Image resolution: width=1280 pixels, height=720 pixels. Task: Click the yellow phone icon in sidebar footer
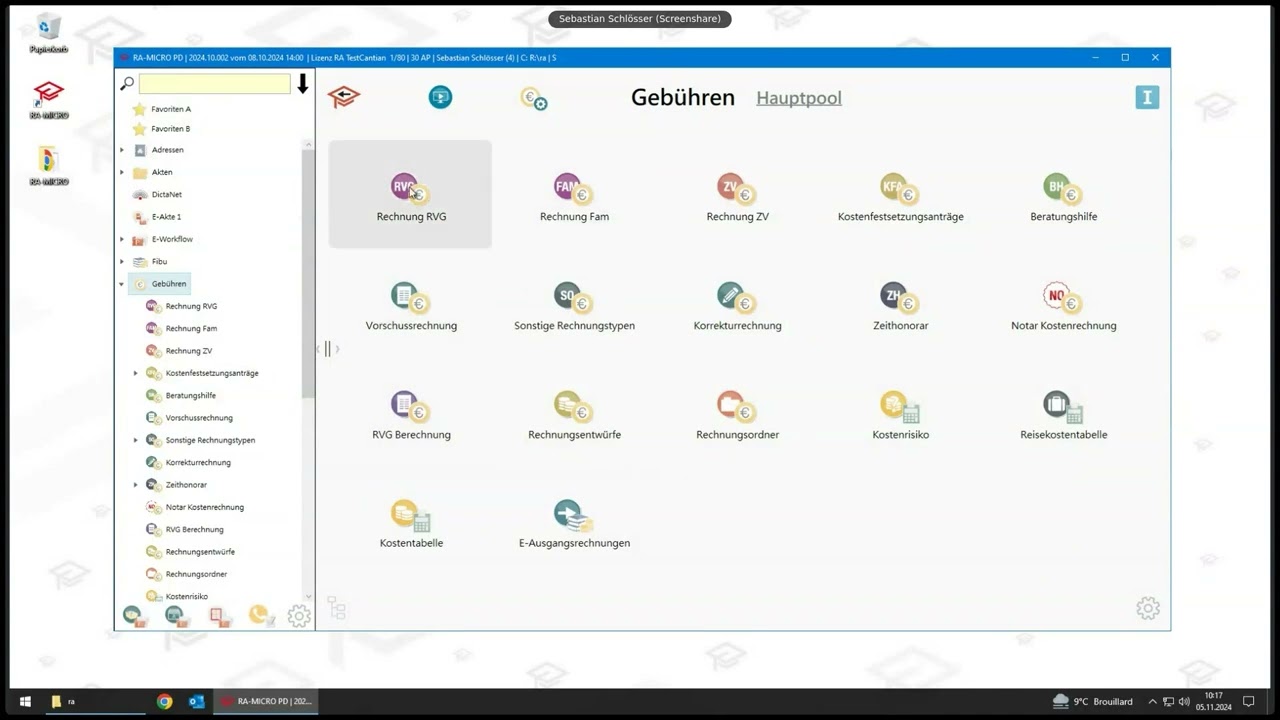261,616
